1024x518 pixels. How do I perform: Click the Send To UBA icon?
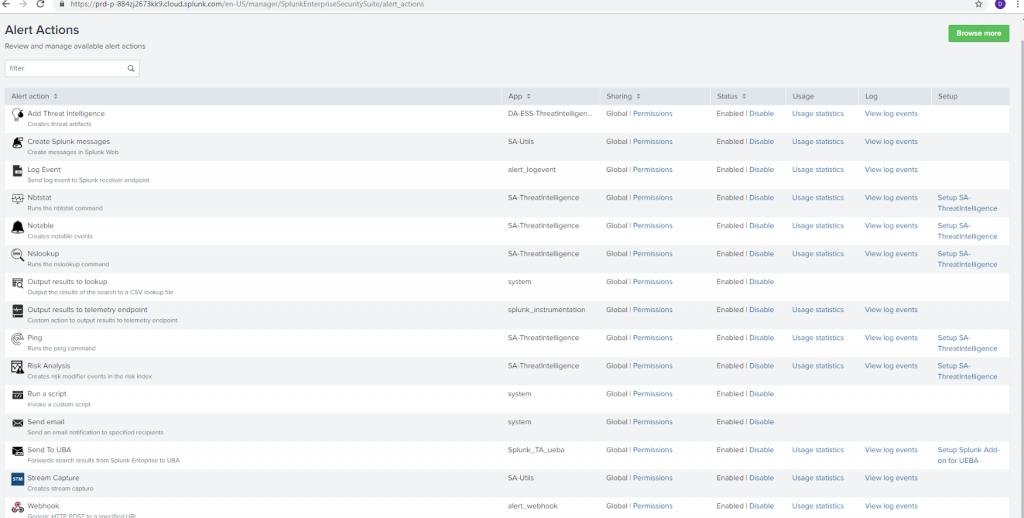click(18, 451)
